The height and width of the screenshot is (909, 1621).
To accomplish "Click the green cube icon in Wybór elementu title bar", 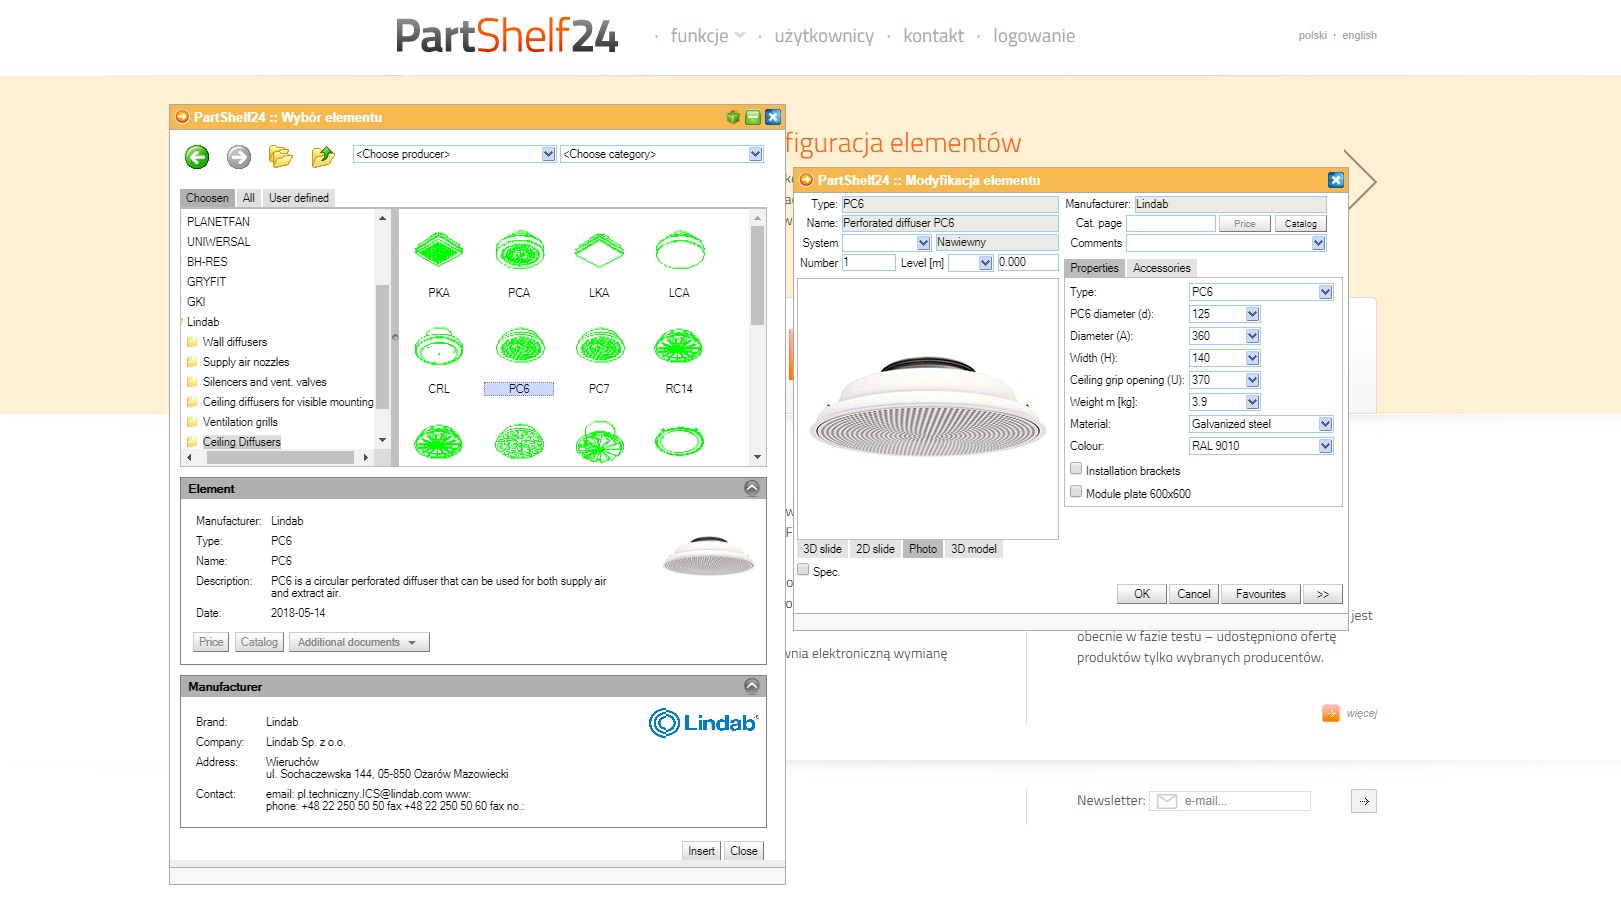I will coord(733,117).
